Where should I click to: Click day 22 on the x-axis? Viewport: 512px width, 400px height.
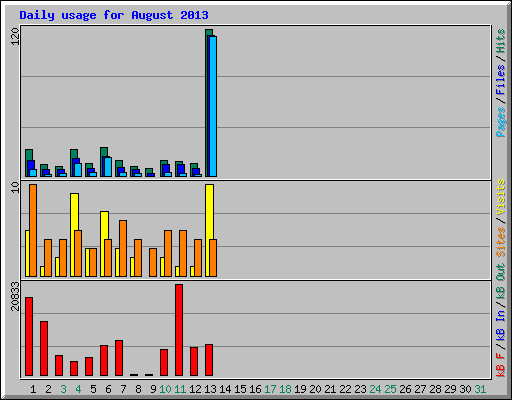point(345,389)
